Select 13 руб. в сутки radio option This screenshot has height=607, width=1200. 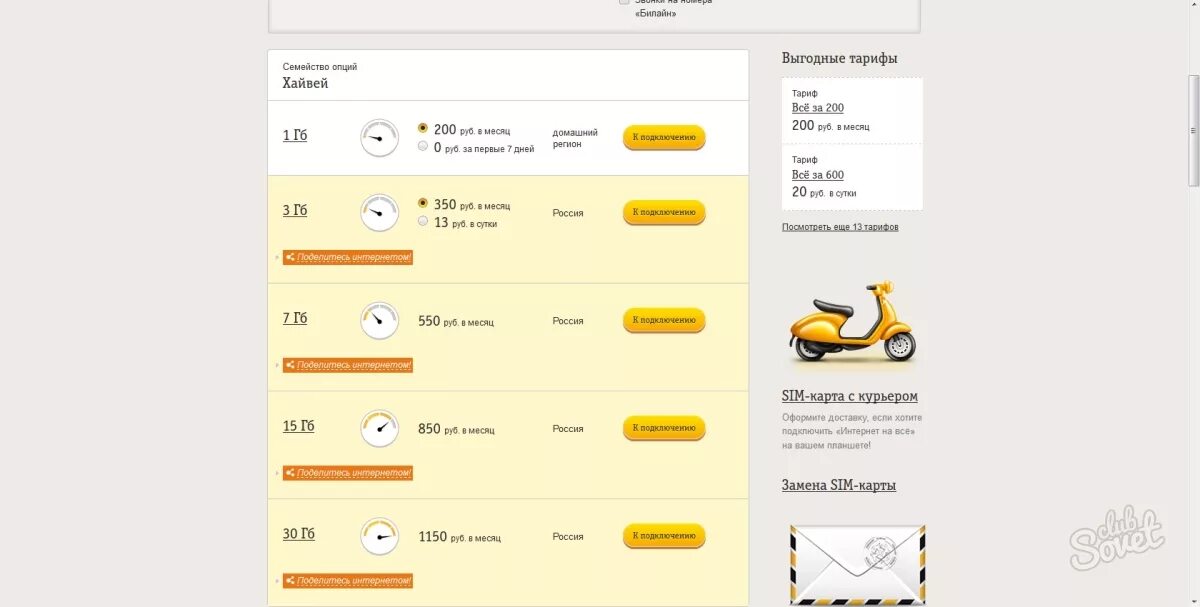pos(423,221)
